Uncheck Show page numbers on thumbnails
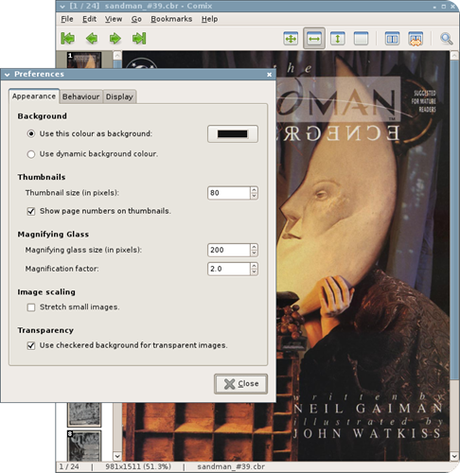 coord(31,211)
